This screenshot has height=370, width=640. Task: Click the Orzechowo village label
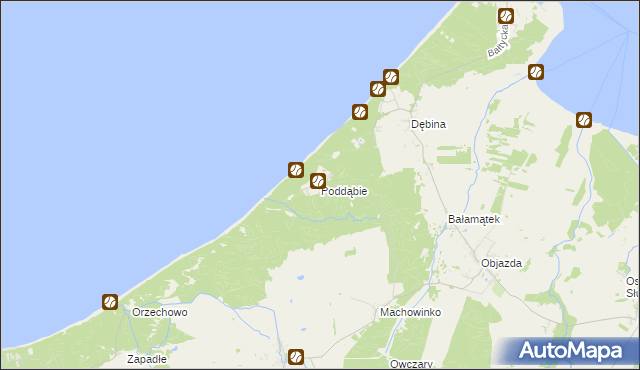[160, 312]
